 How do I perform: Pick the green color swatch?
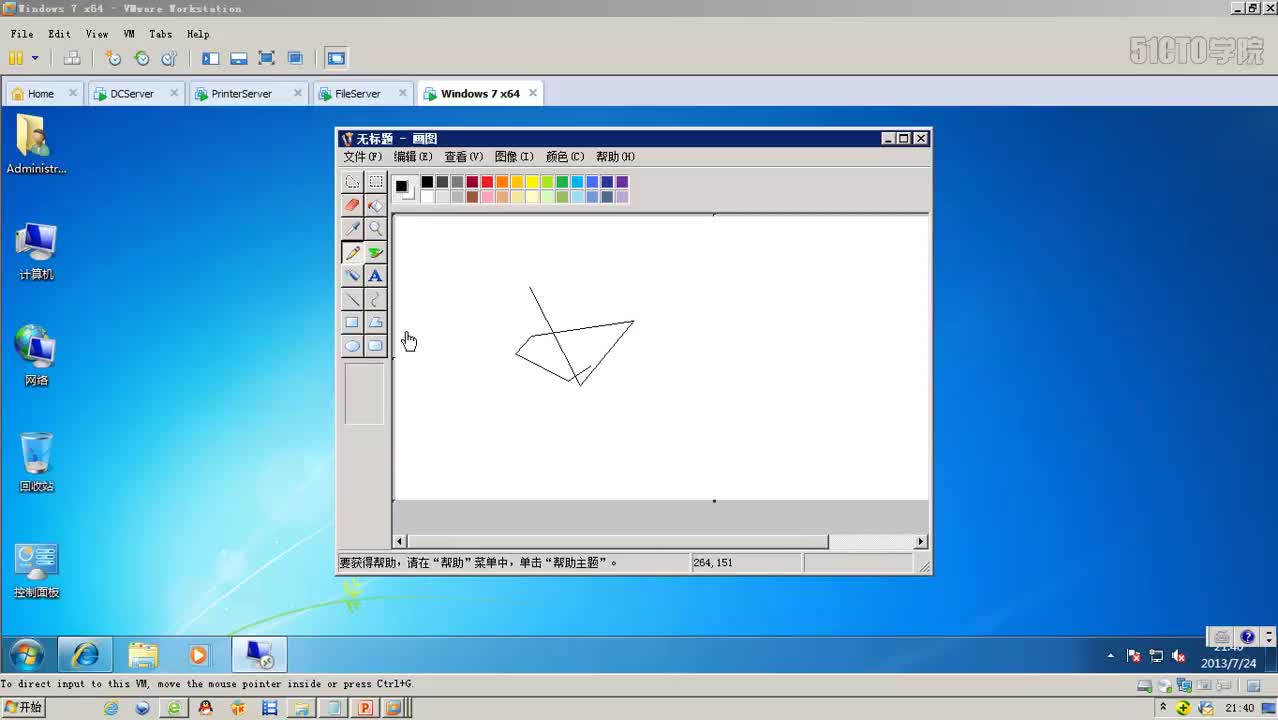click(x=562, y=182)
